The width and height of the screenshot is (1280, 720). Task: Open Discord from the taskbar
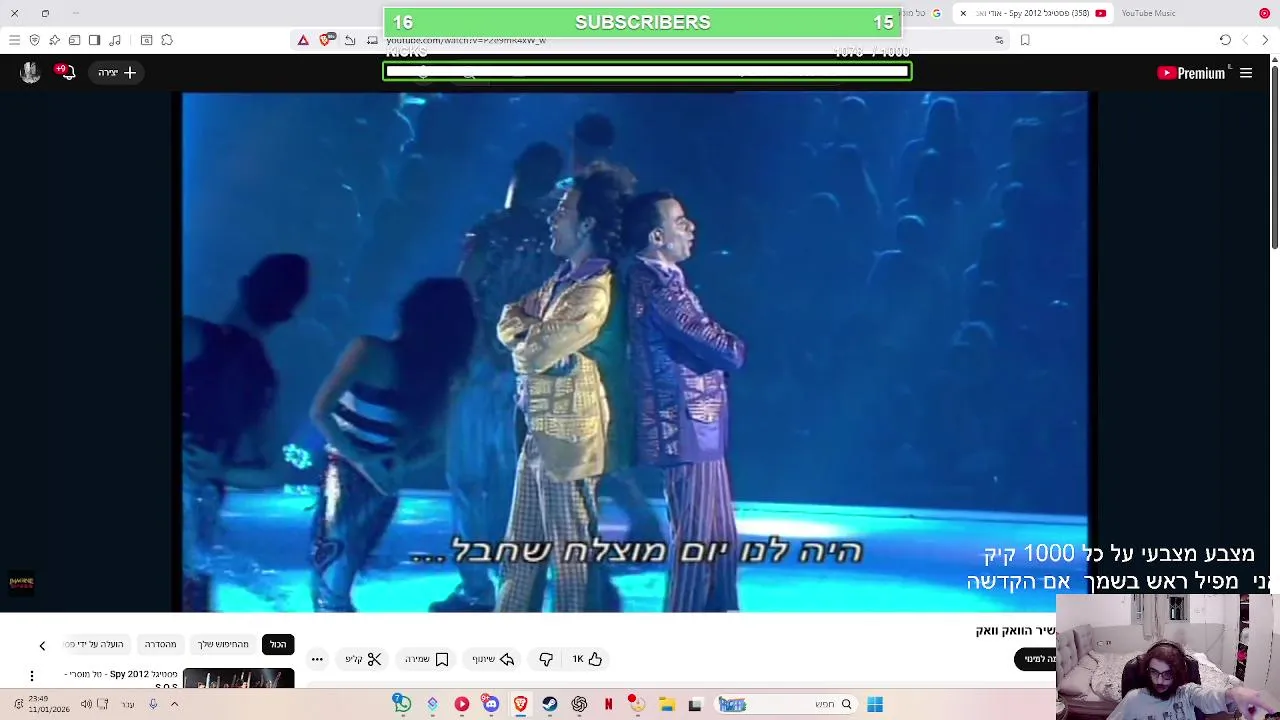pos(490,704)
